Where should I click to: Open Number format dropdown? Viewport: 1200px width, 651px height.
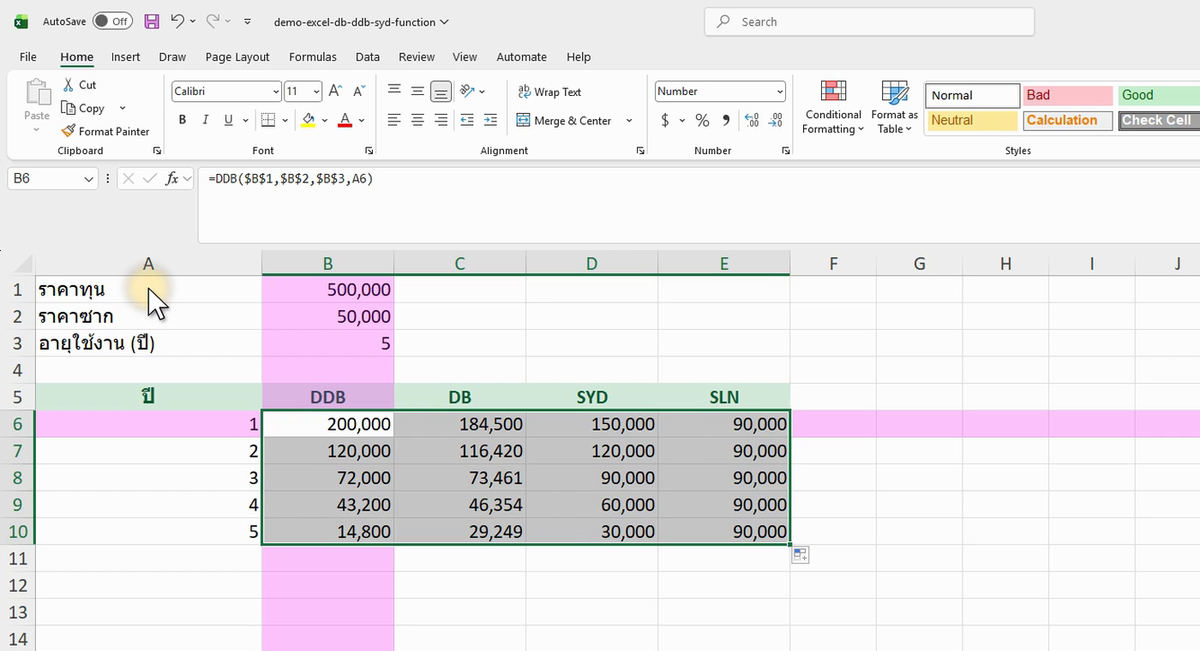pyautogui.click(x=780, y=91)
